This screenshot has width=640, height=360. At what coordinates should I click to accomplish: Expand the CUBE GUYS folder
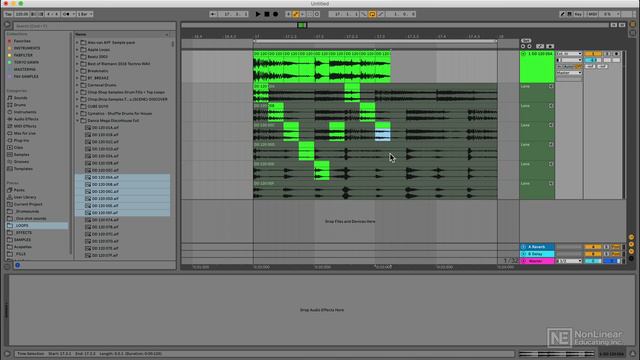77,106
